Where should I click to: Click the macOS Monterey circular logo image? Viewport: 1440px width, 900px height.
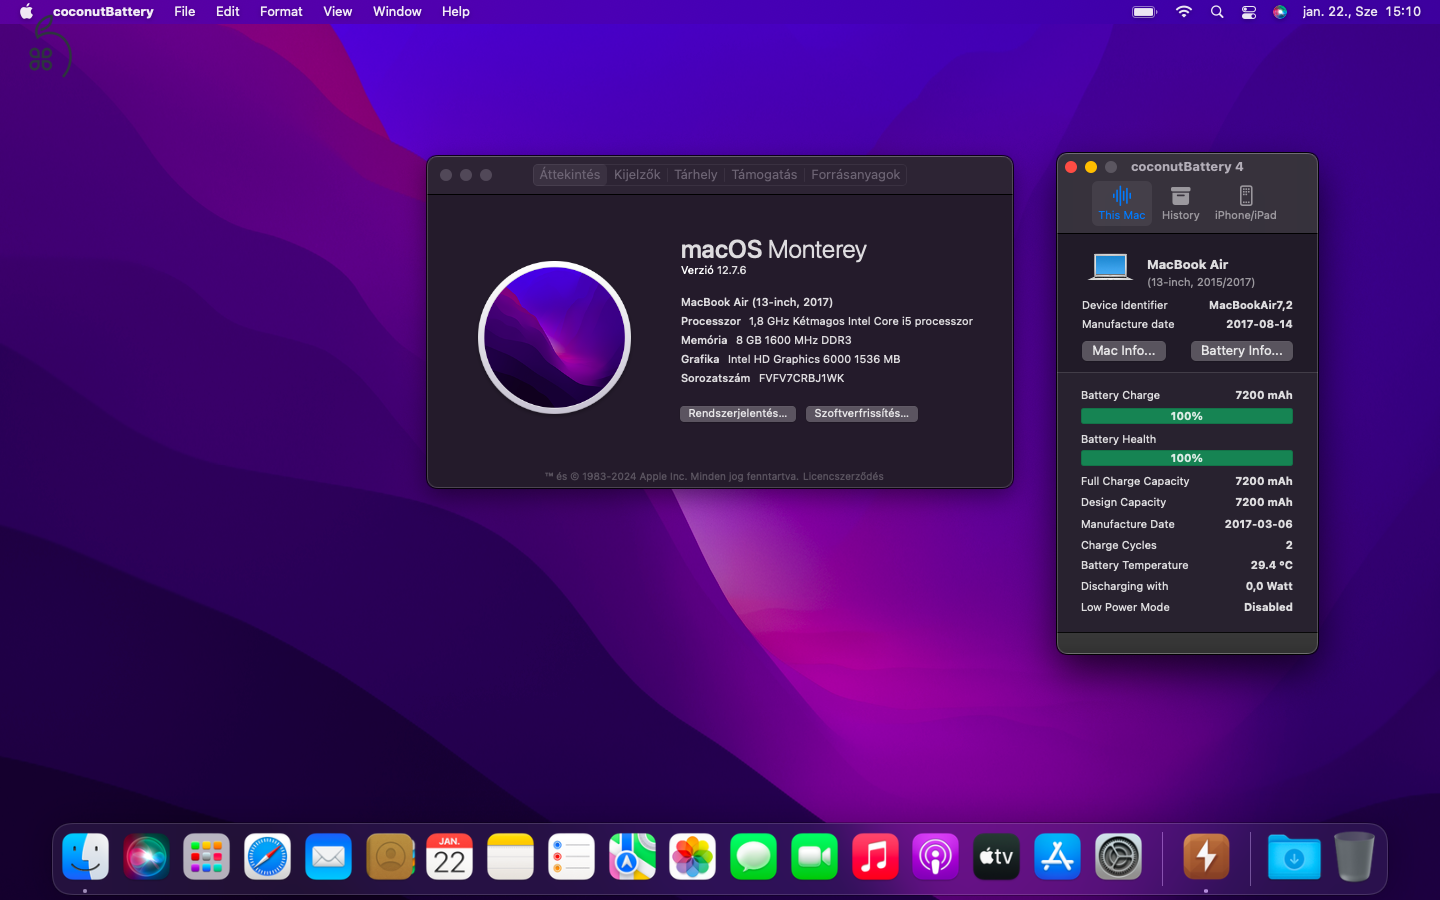pyautogui.click(x=555, y=337)
